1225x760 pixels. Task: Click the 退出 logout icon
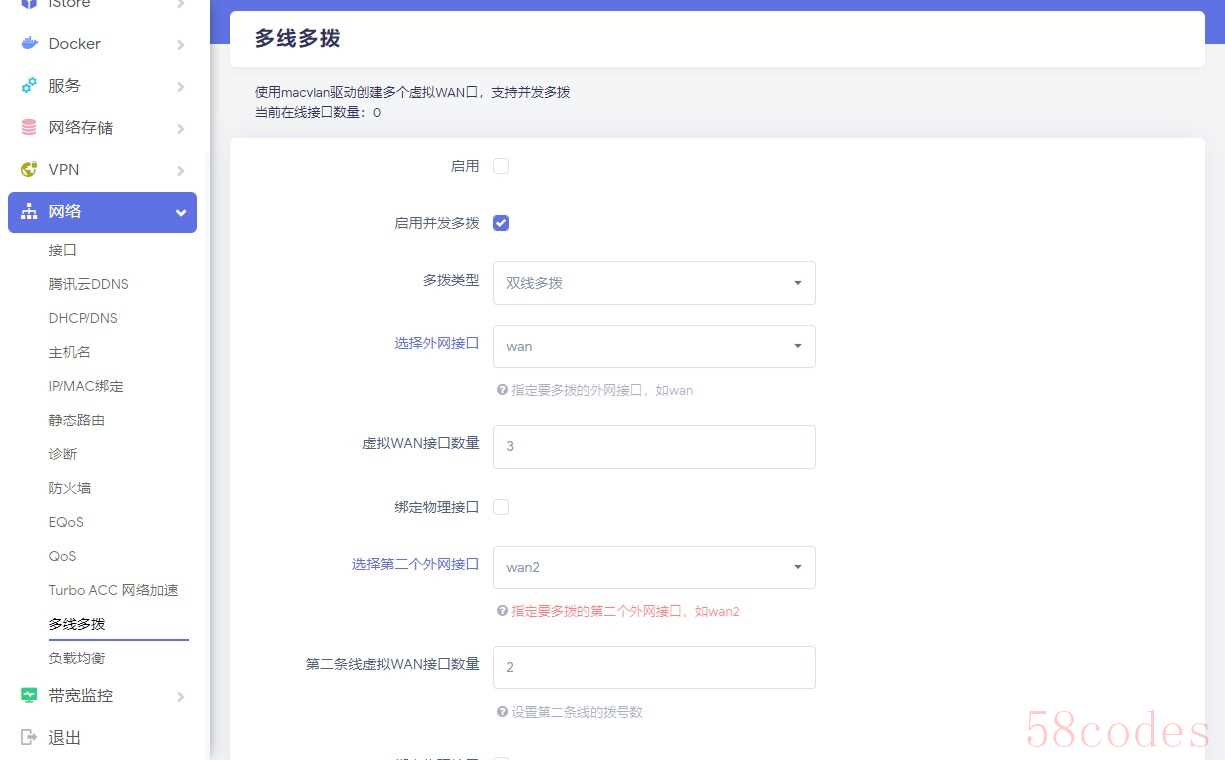point(29,737)
